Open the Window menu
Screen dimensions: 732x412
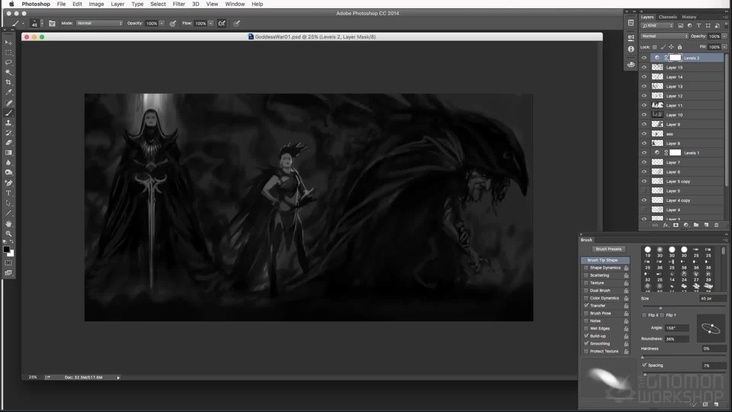point(235,4)
